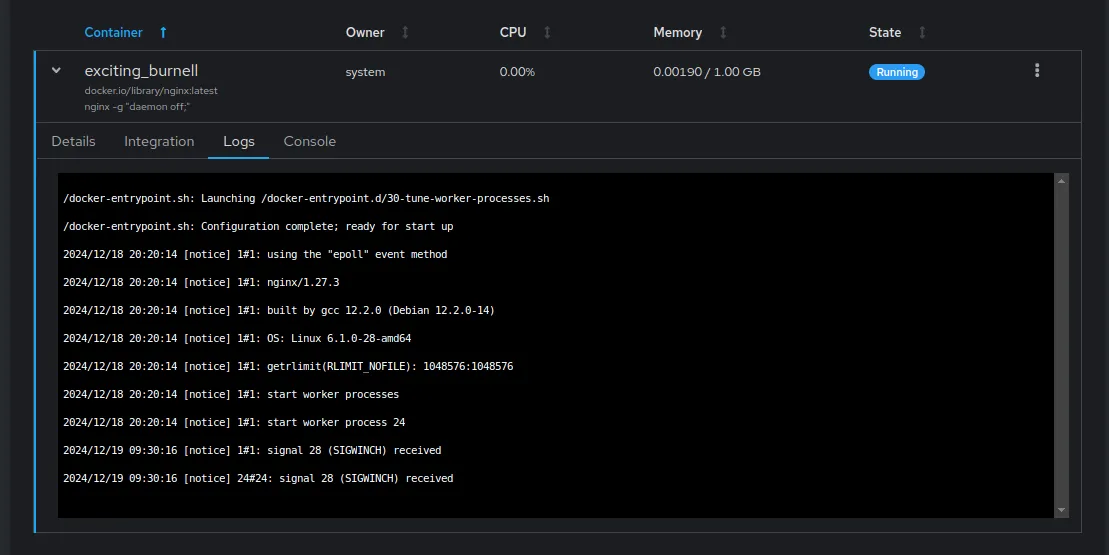This screenshot has width=1109, height=555.
Task: Click the container name exciting_burnell
Action: (x=141, y=71)
